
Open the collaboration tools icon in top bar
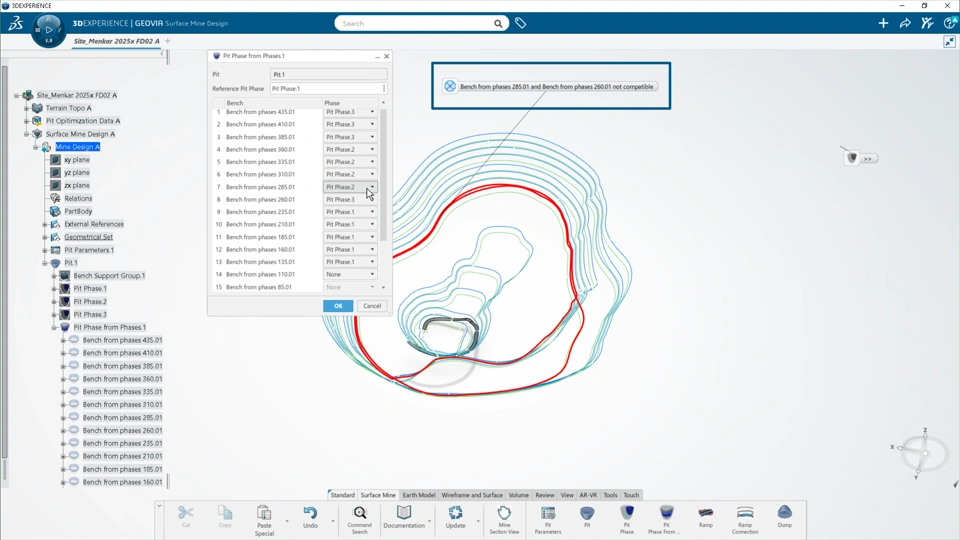[x=927, y=23]
